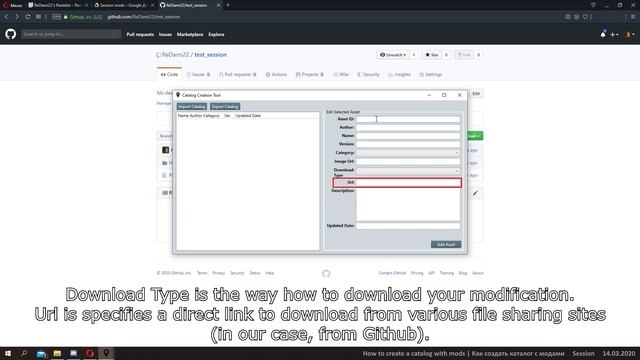Click Import Catalog button in Catalog Creation Tool
This screenshot has width=640, height=360.
[x=191, y=107]
